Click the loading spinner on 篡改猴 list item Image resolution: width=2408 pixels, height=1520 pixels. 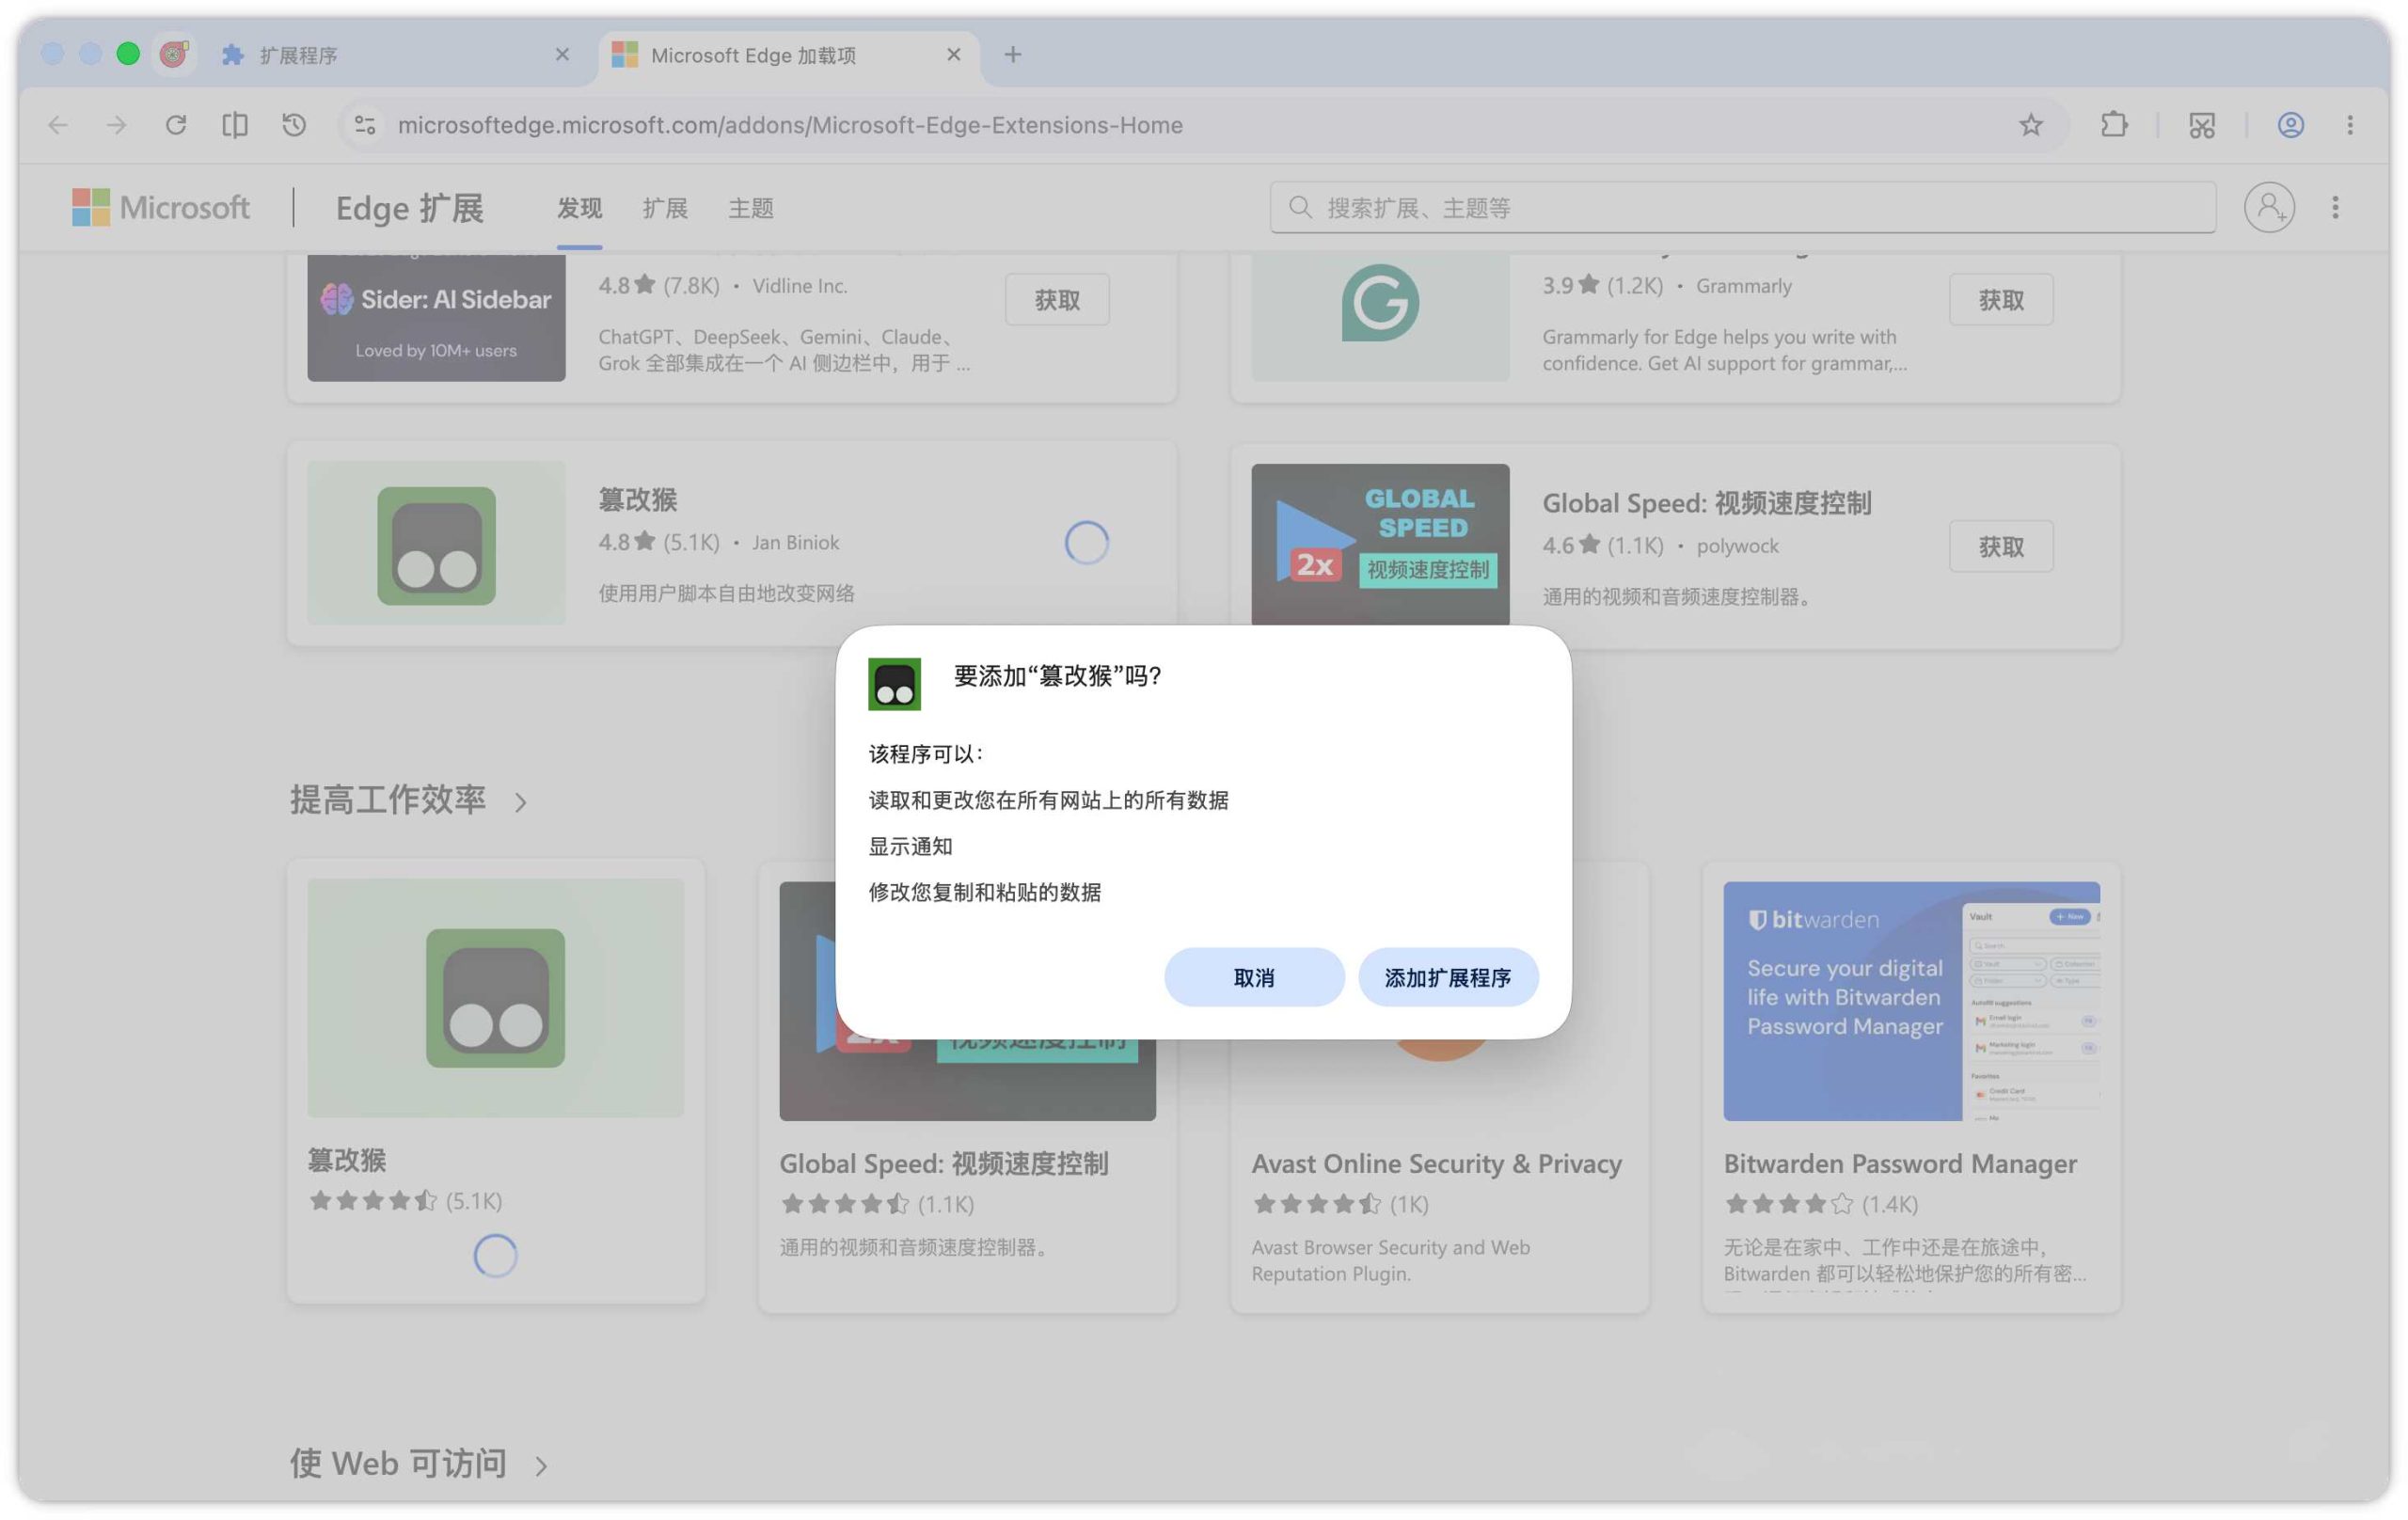click(x=1086, y=543)
